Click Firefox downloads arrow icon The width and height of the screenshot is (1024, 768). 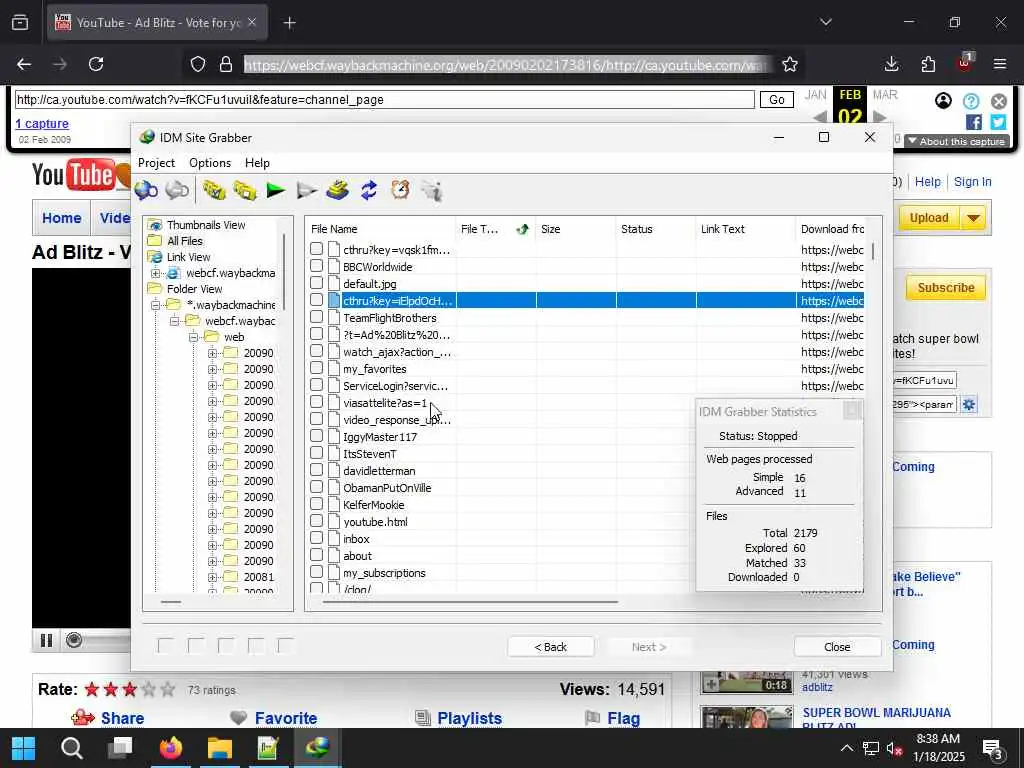(891, 64)
